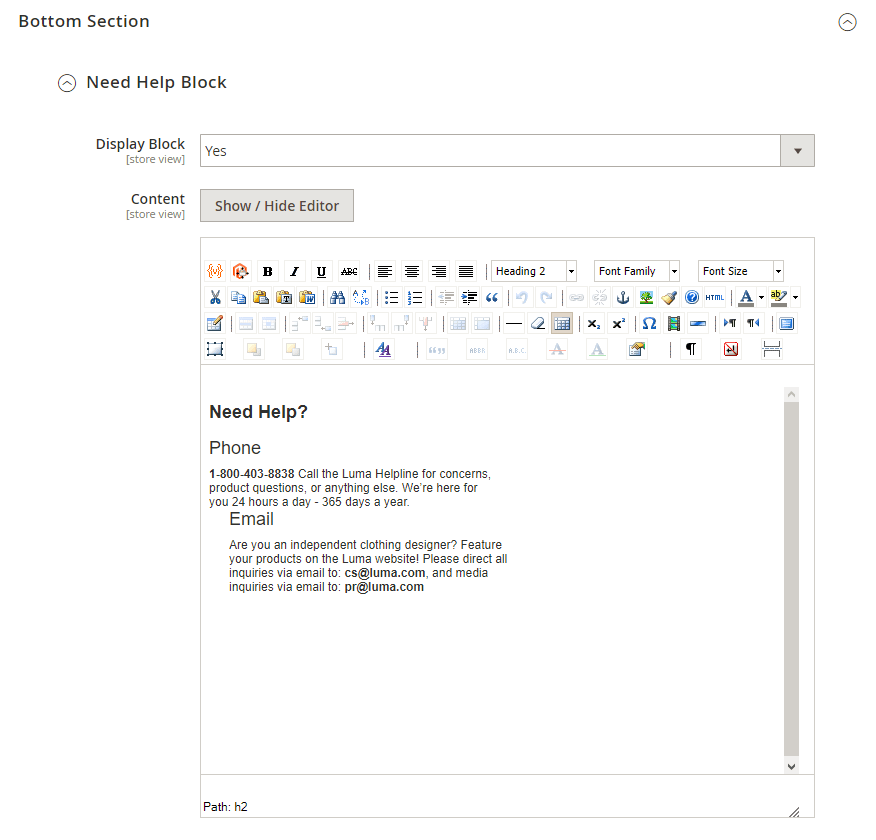
Task: Paste as plain text
Action: point(284,297)
